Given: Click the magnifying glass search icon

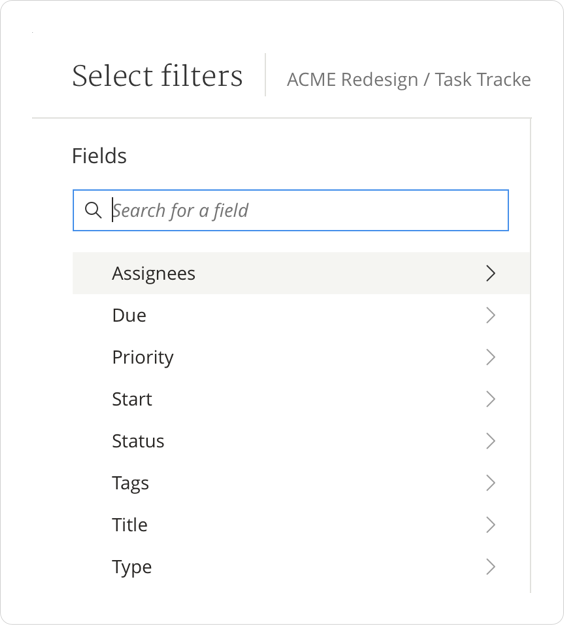Looking at the screenshot, I should [93, 210].
